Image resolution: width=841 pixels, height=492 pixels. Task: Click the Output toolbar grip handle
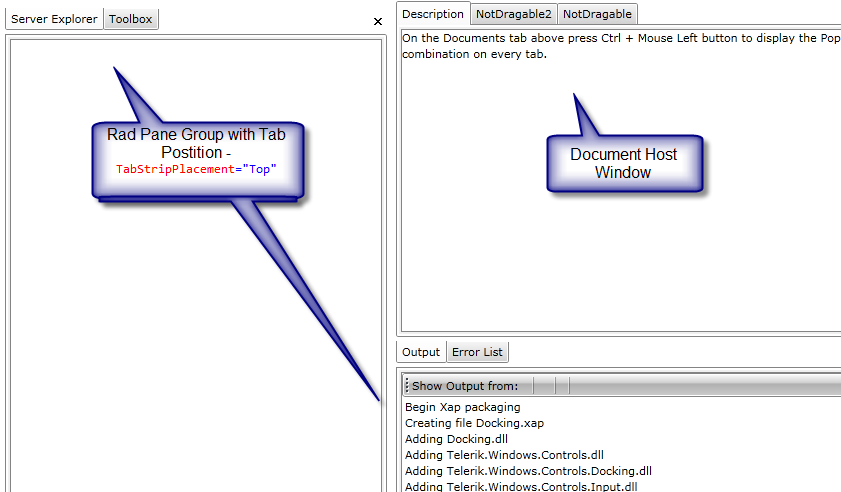point(407,385)
